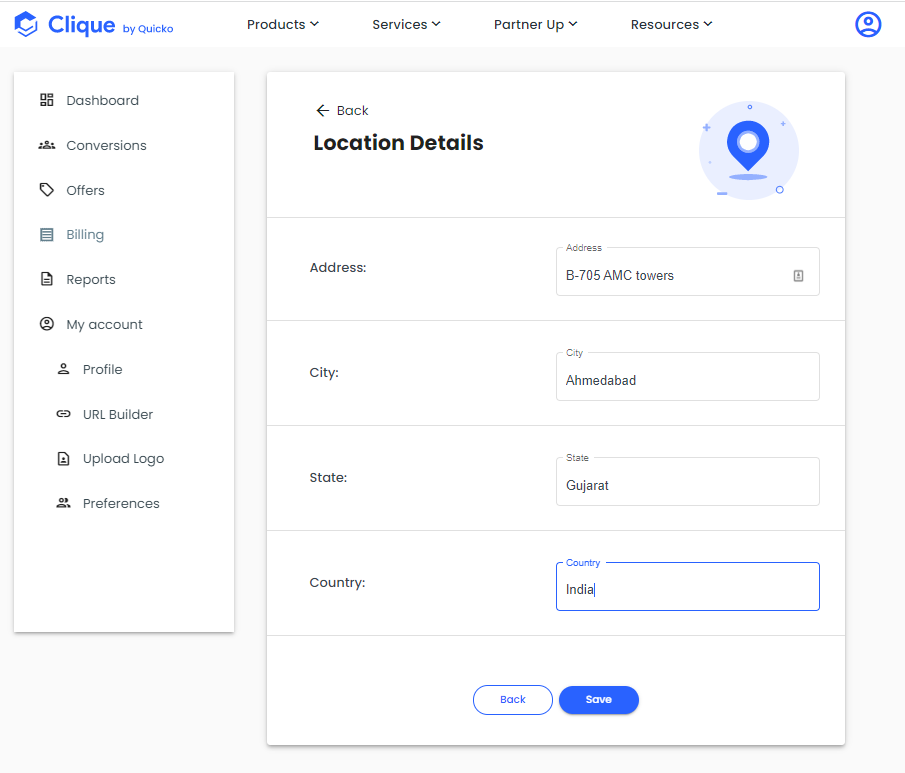
Task: Open Upload Logo sub-item
Action: coord(124,459)
